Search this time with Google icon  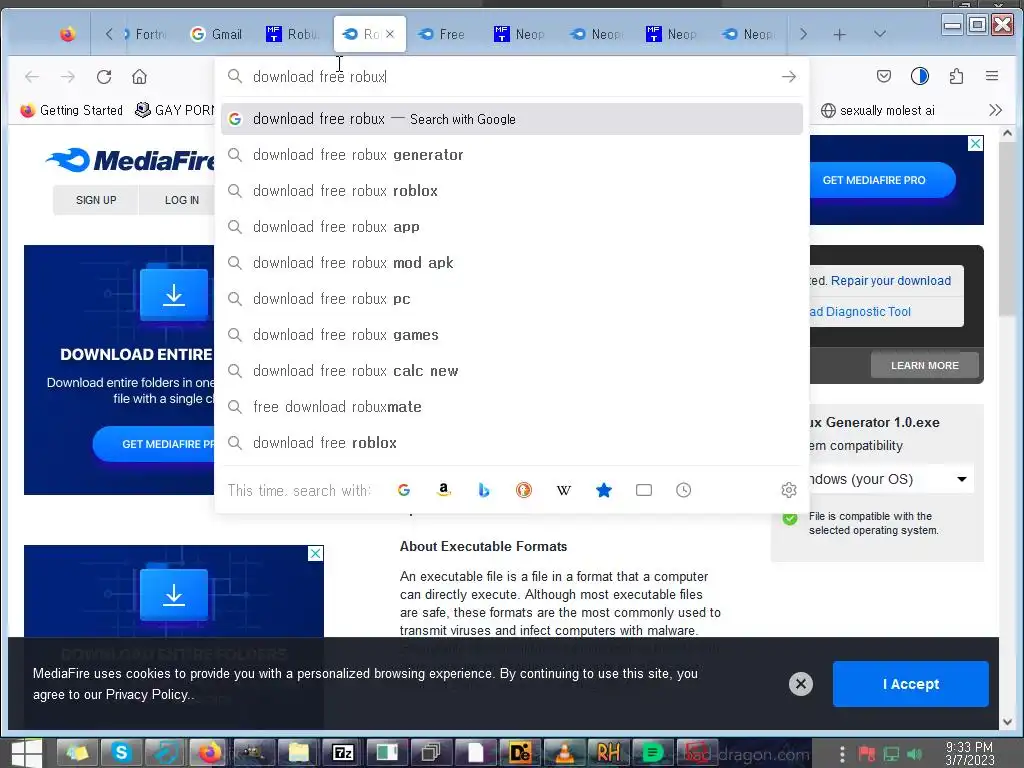click(404, 490)
